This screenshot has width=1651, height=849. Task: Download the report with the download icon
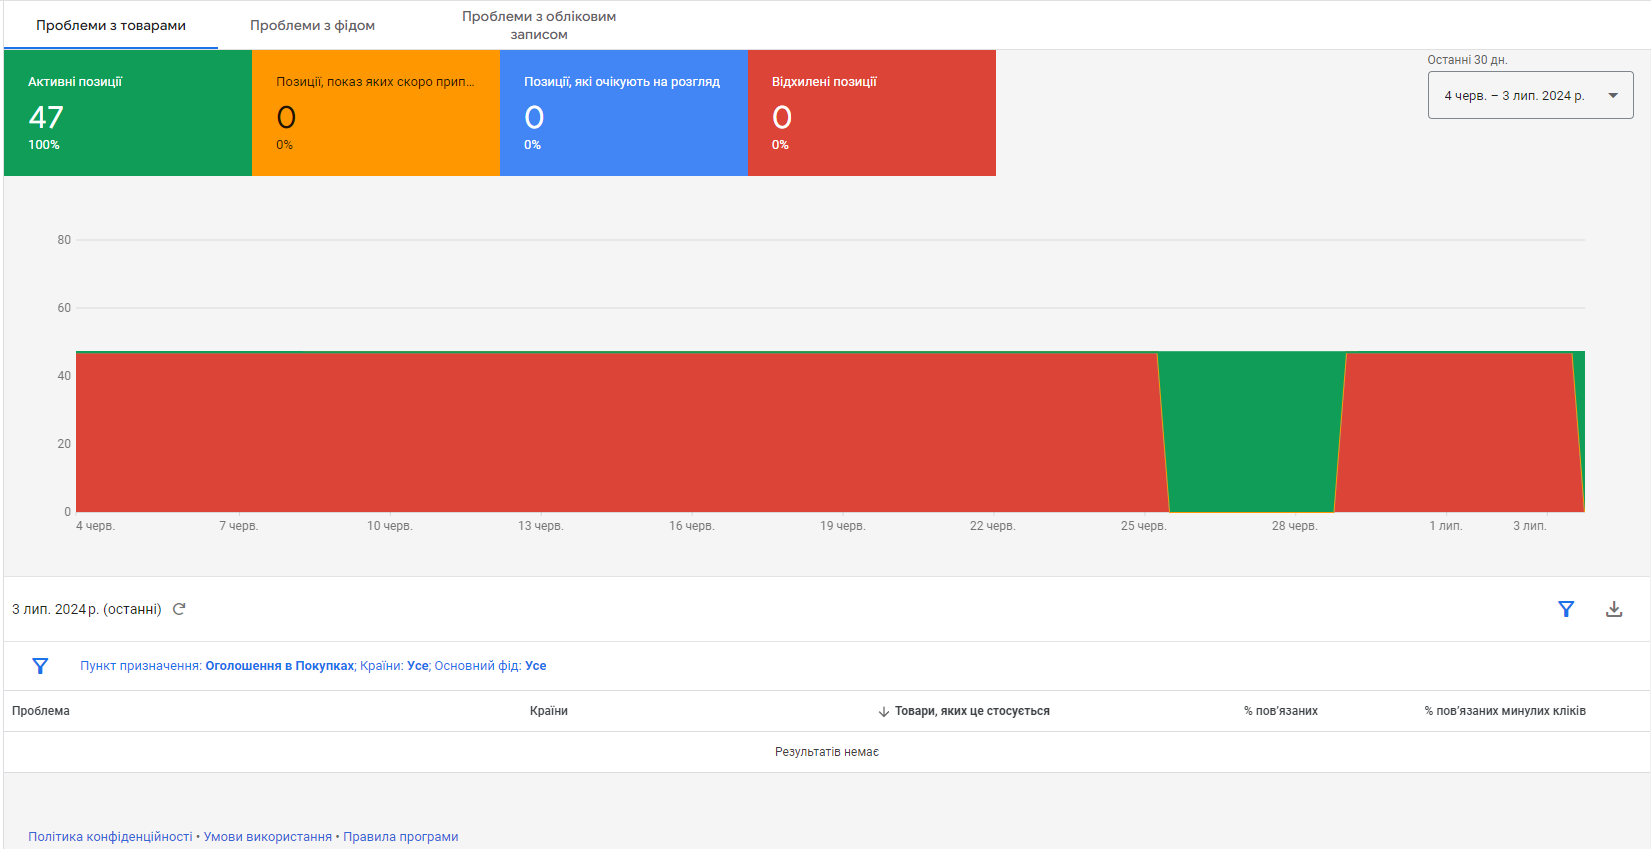1614,609
